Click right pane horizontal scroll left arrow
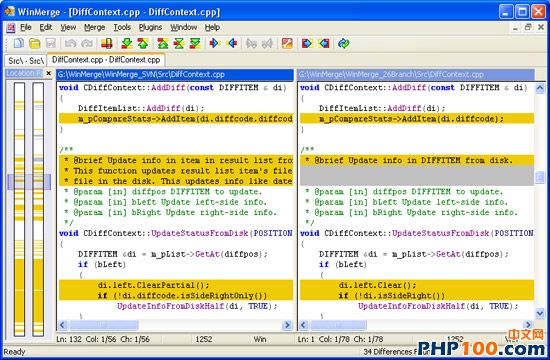This screenshot has height=360, width=550. click(303, 325)
